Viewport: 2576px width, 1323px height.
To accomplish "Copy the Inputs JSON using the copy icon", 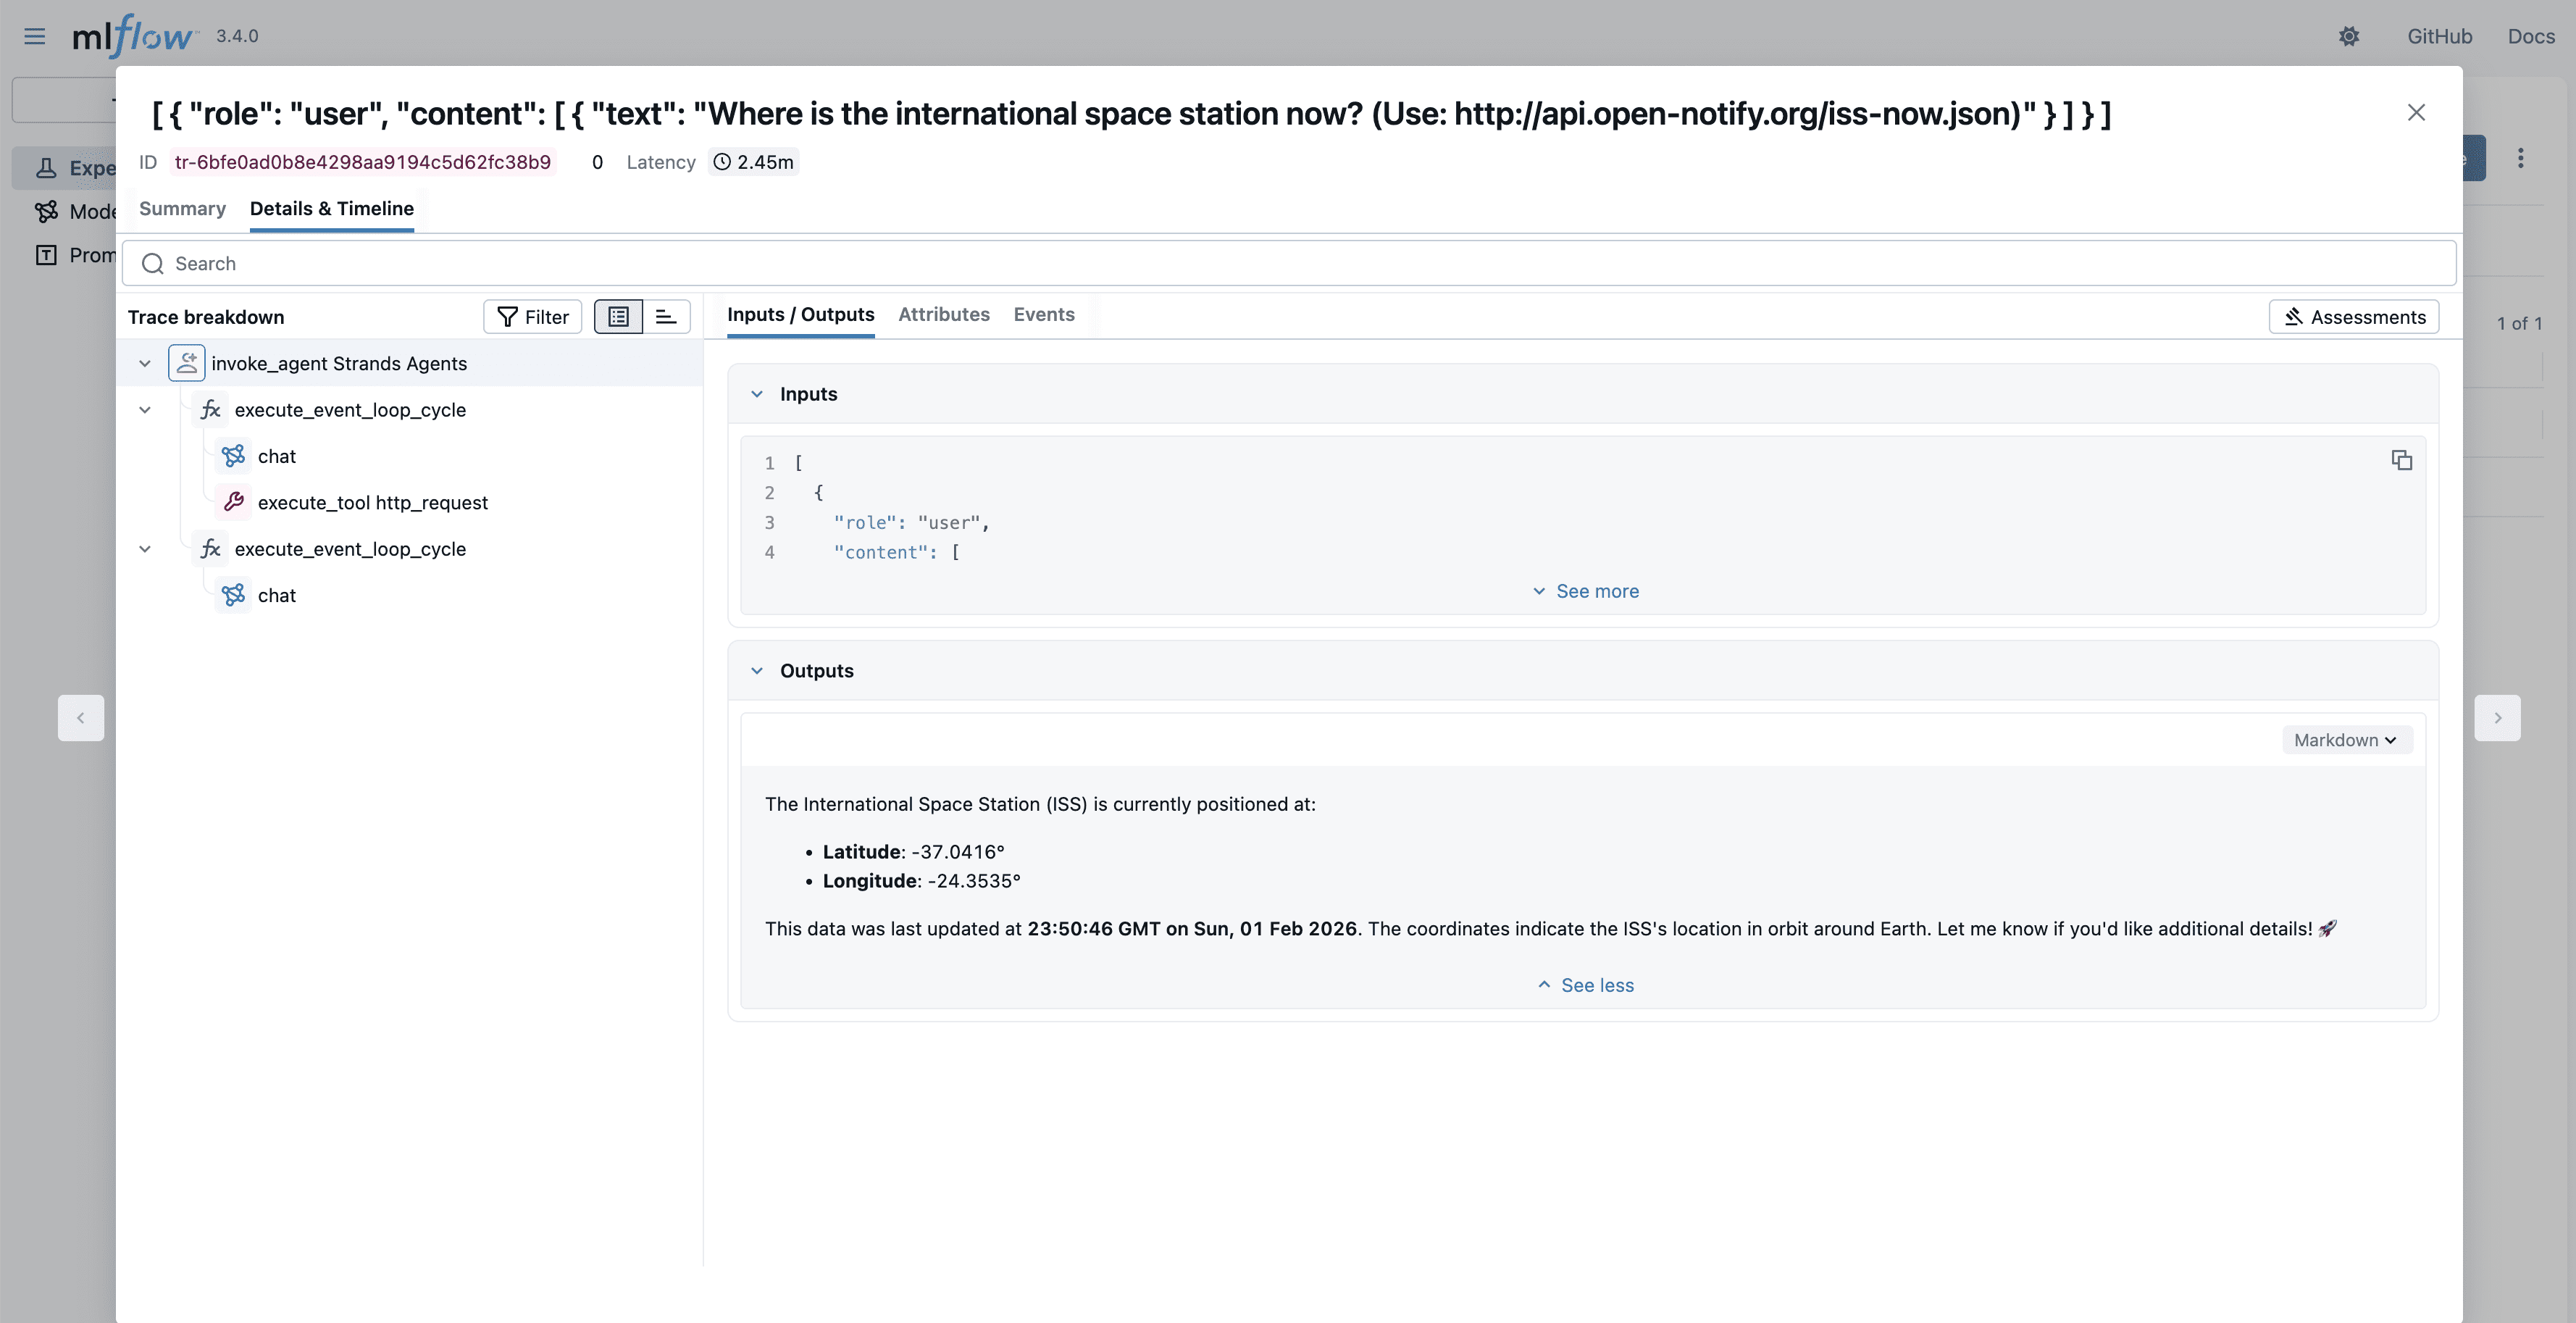I will 2401,460.
